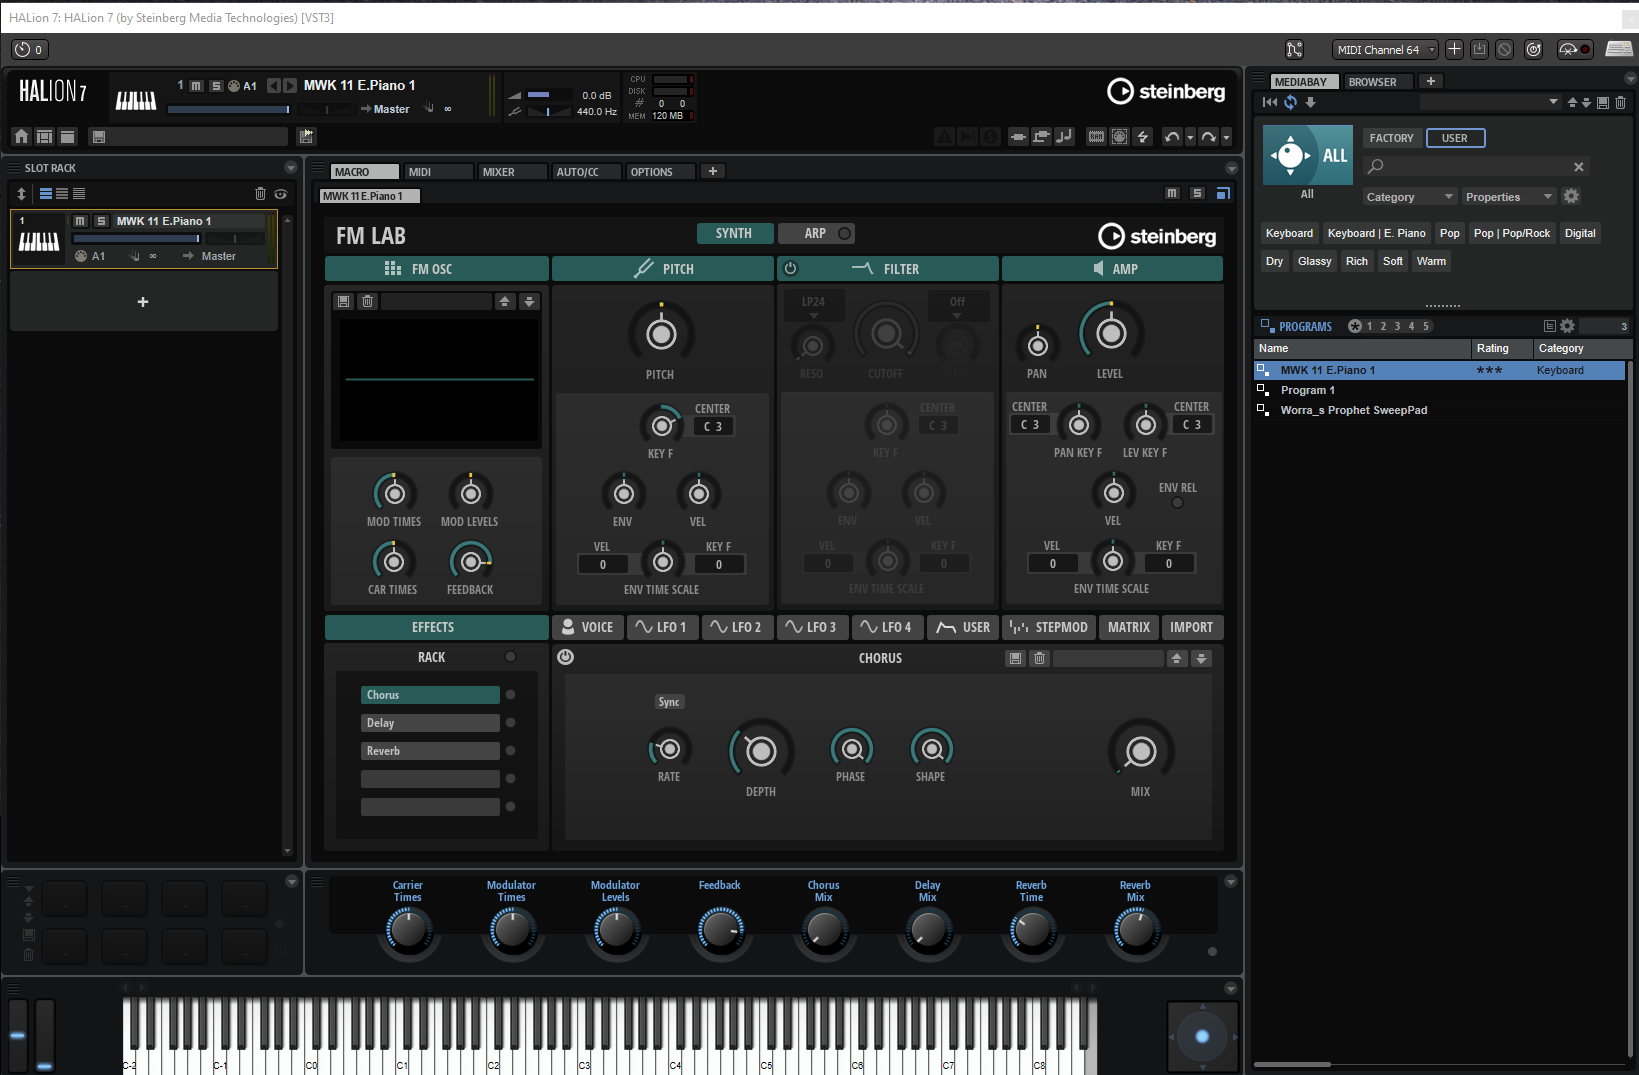Image resolution: width=1639 pixels, height=1075 pixels.
Task: Click the IMPORT button
Action: point(1191,627)
